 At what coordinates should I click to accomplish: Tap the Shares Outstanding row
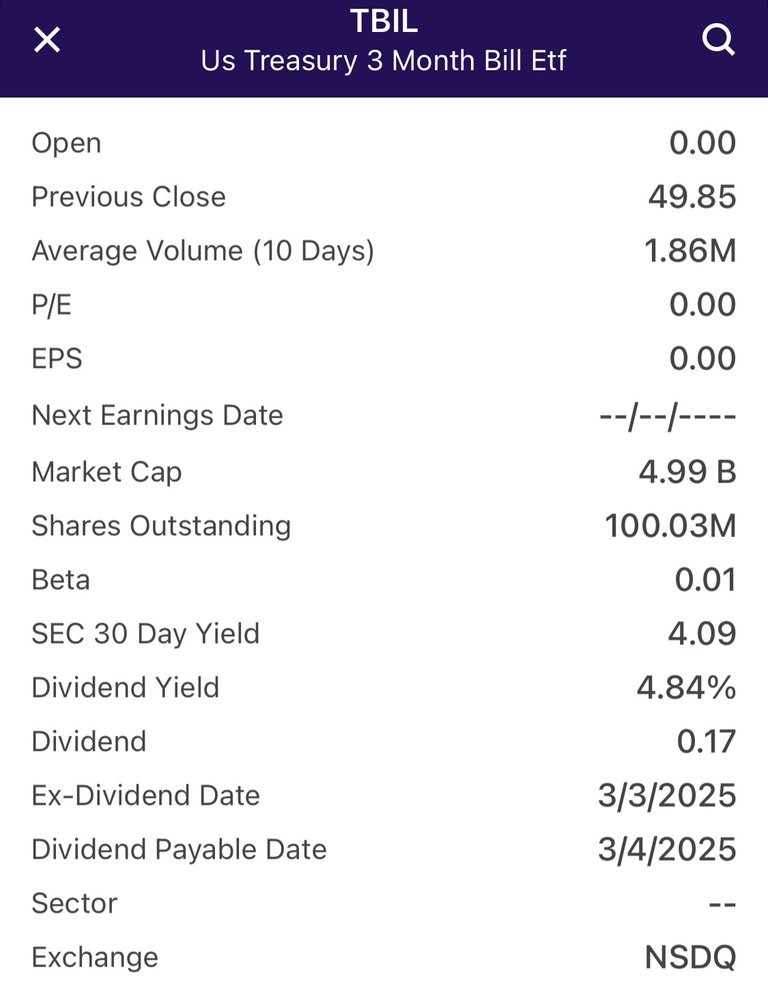384,526
